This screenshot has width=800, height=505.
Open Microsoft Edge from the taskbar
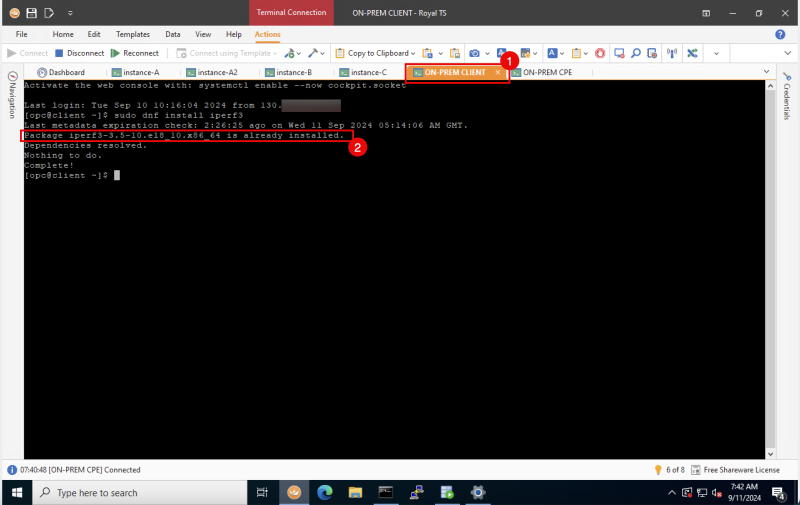click(325, 492)
